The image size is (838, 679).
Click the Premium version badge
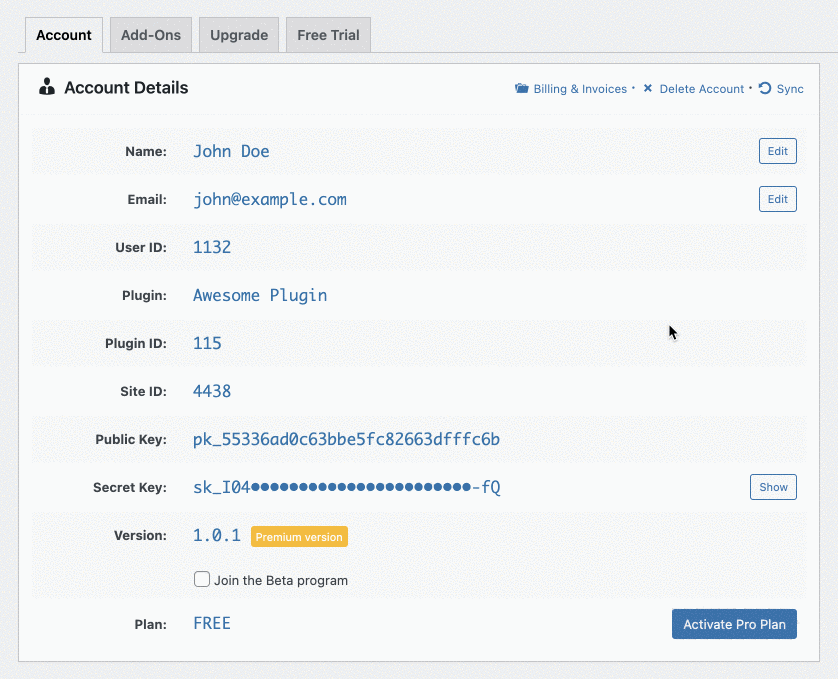[299, 537]
